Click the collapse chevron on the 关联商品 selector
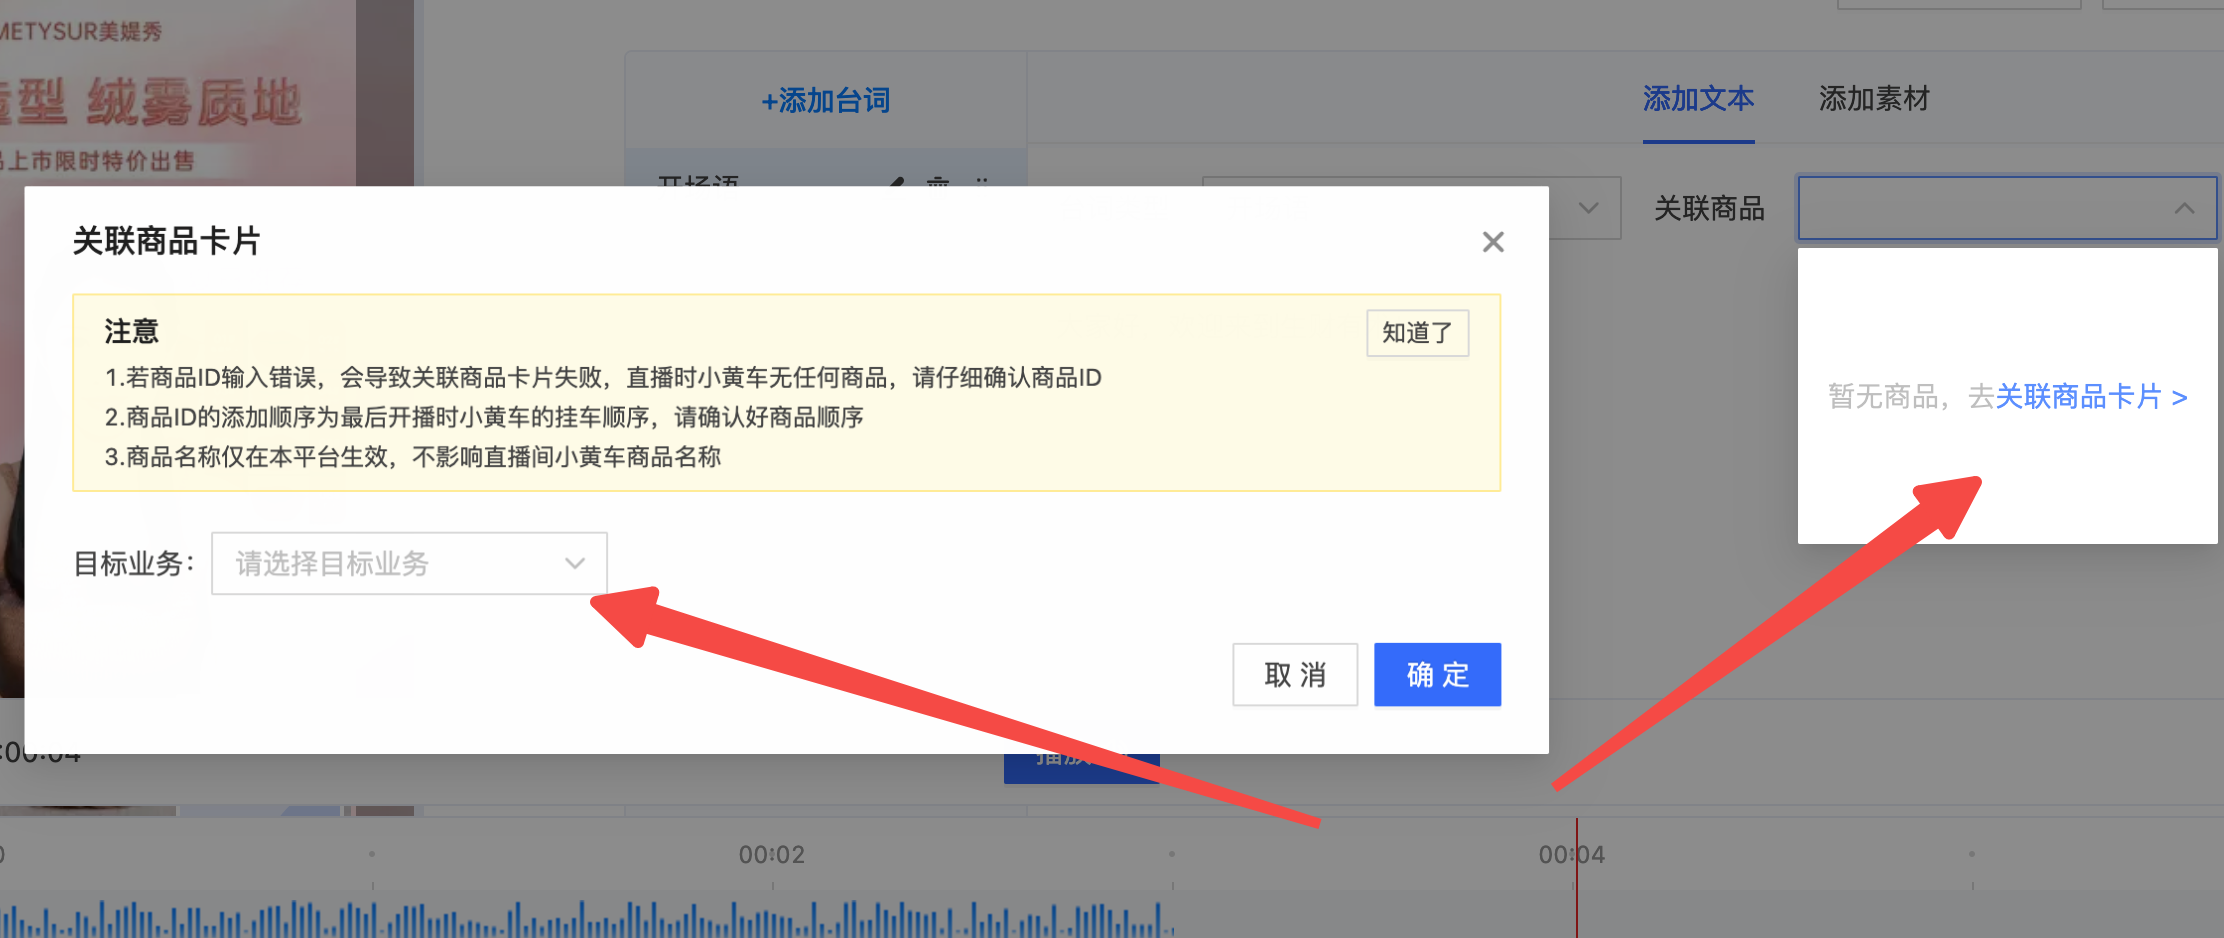This screenshot has width=2224, height=938. 2186,208
